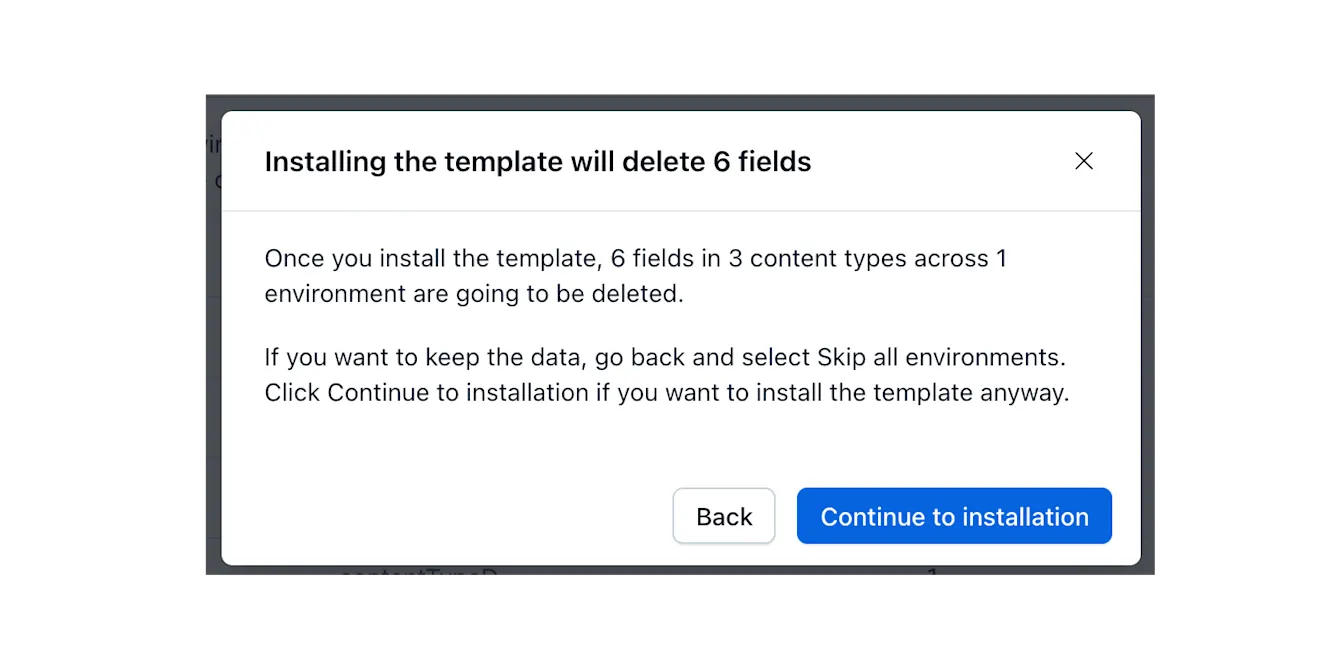This screenshot has width=1320, height=672.
Task: Click the count value beside contentTypeD
Action: [x=932, y=572]
